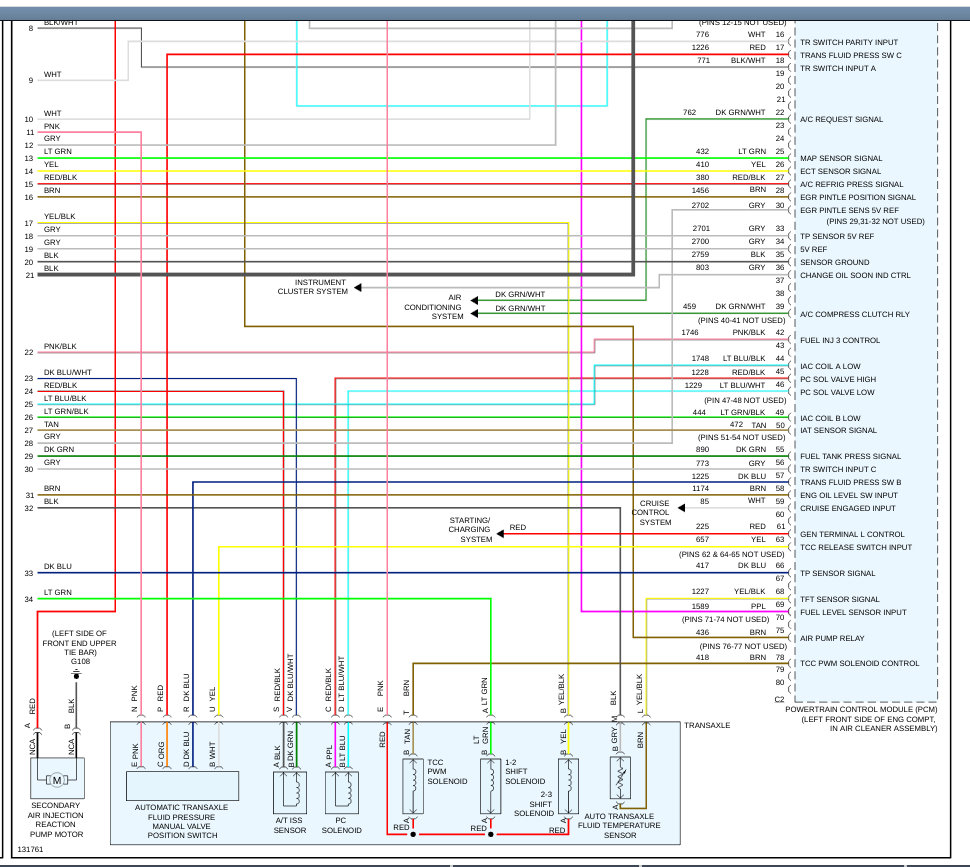Click the 'TFT SENSOR SIGNAL' label

pyautogui.click(x=839, y=599)
